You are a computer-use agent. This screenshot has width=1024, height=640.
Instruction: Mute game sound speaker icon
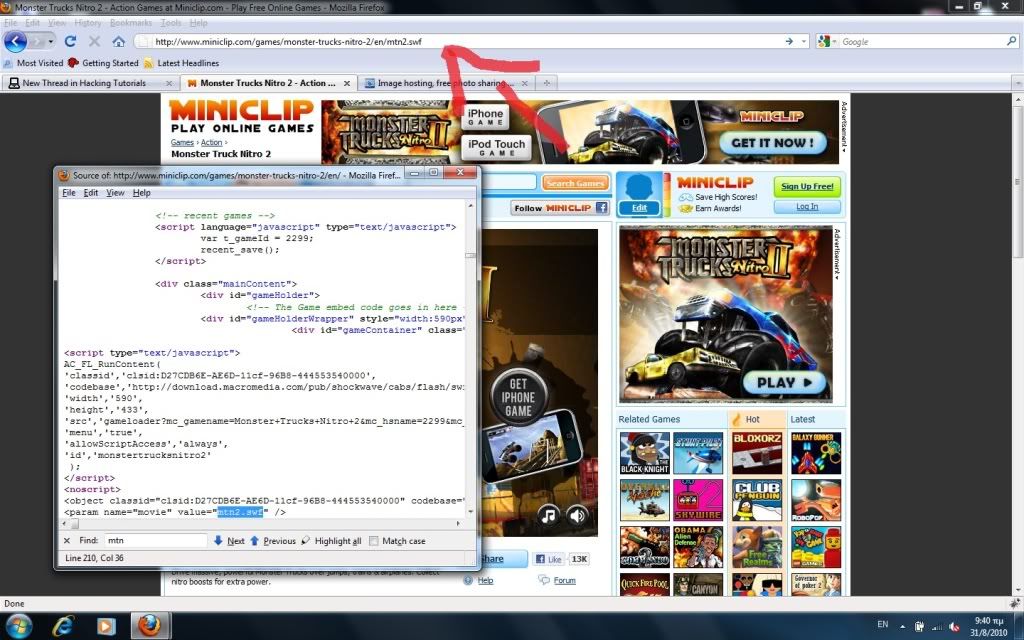(x=577, y=516)
